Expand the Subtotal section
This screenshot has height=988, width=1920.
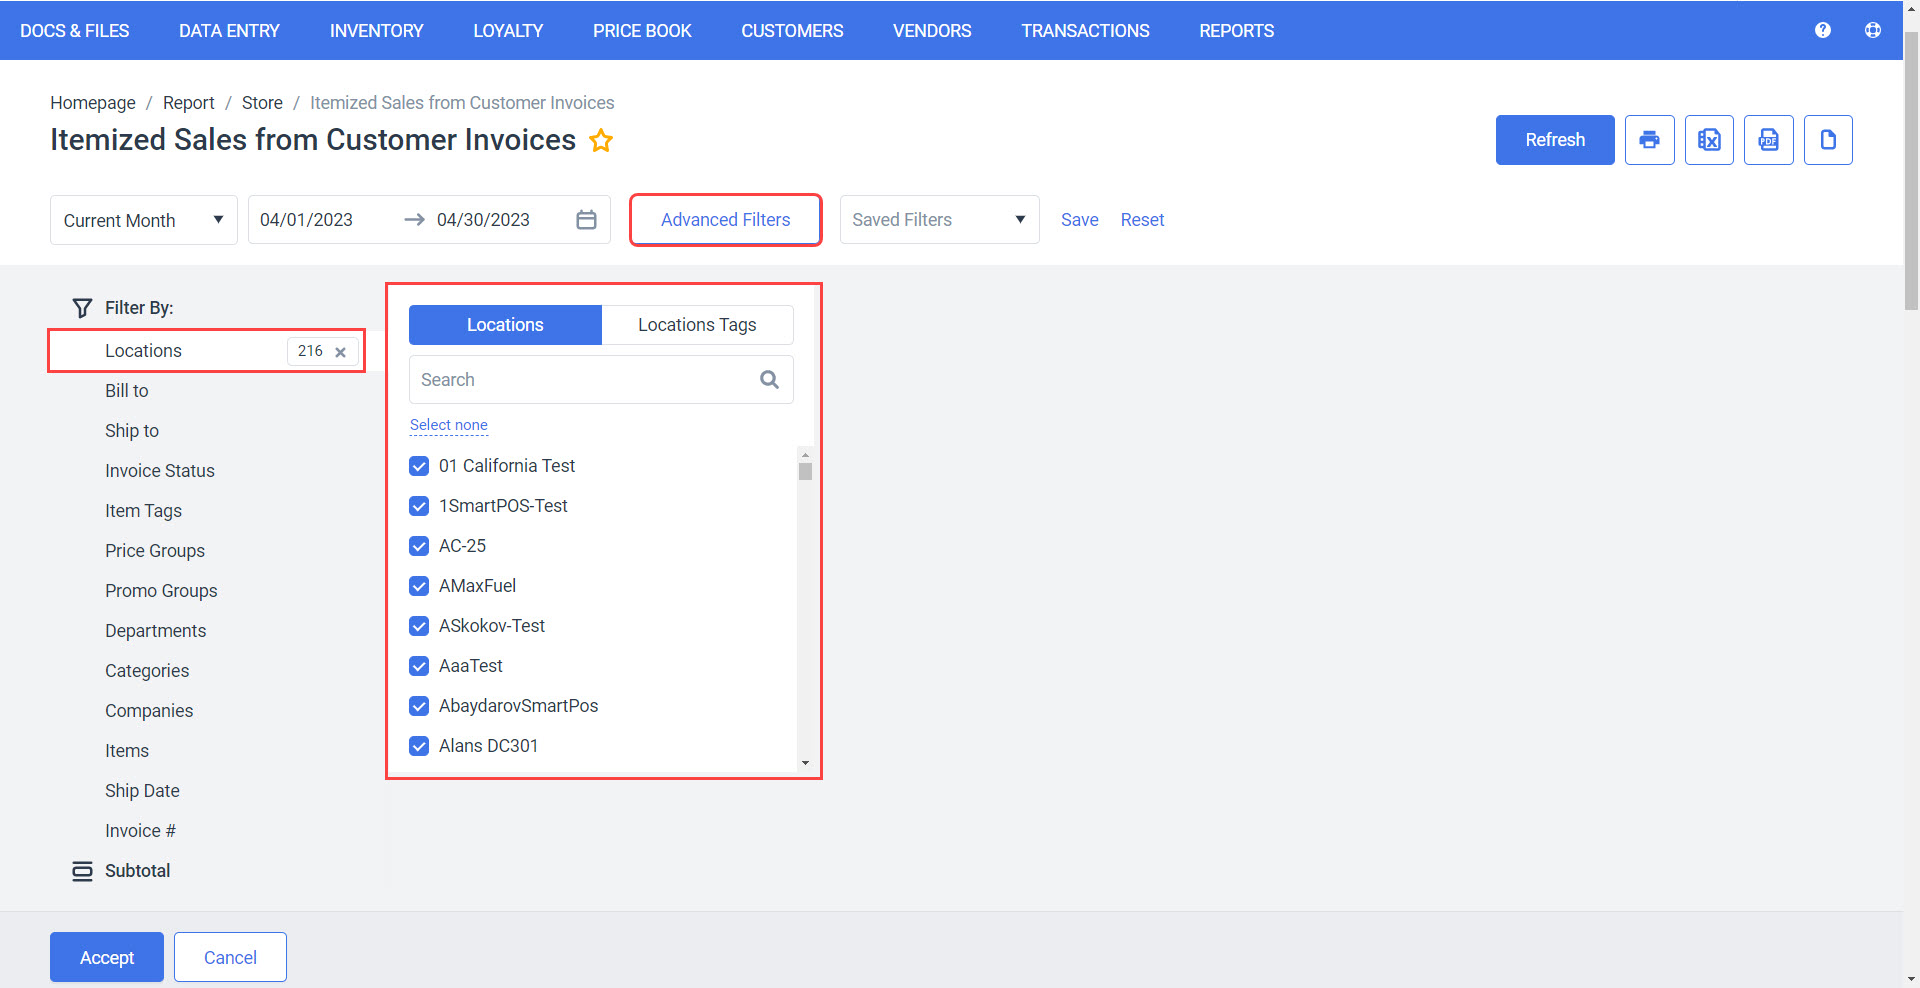click(x=138, y=870)
